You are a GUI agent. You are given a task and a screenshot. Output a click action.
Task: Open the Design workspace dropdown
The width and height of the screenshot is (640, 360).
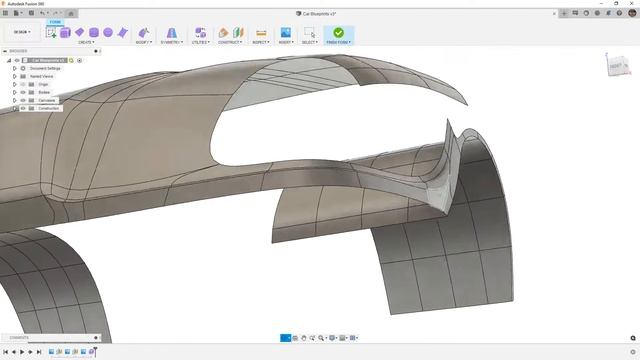(x=22, y=32)
